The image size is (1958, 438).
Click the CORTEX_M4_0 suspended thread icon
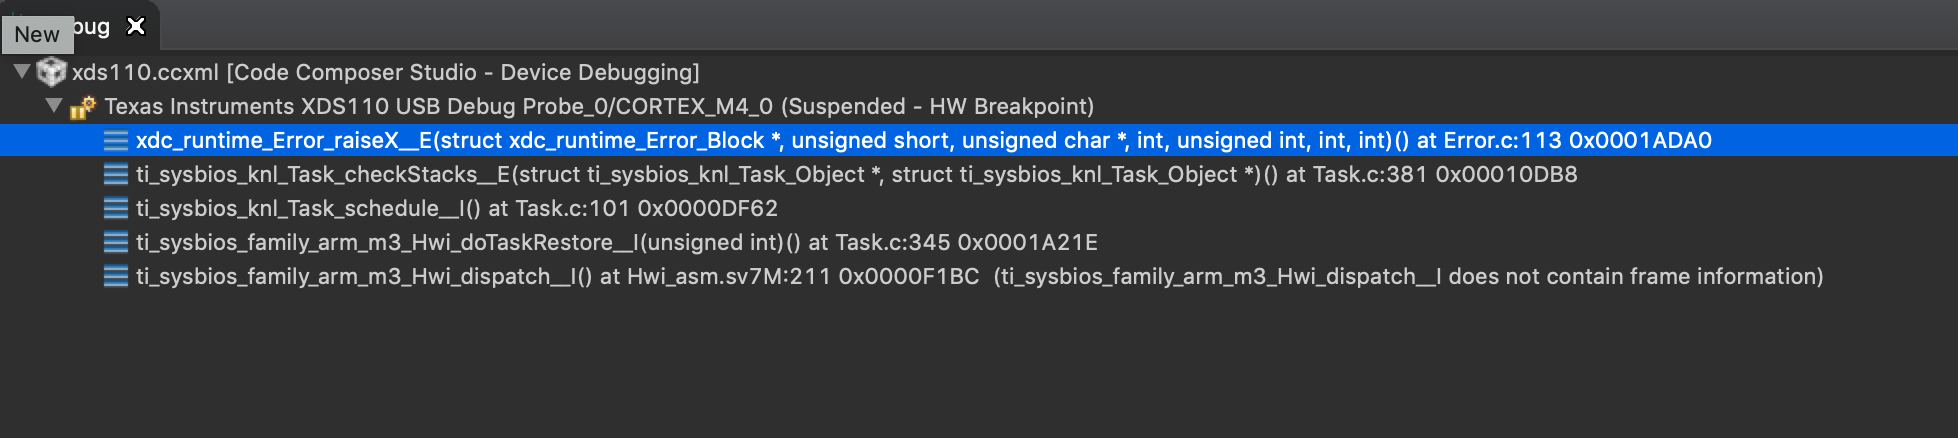pyautogui.click(x=82, y=107)
